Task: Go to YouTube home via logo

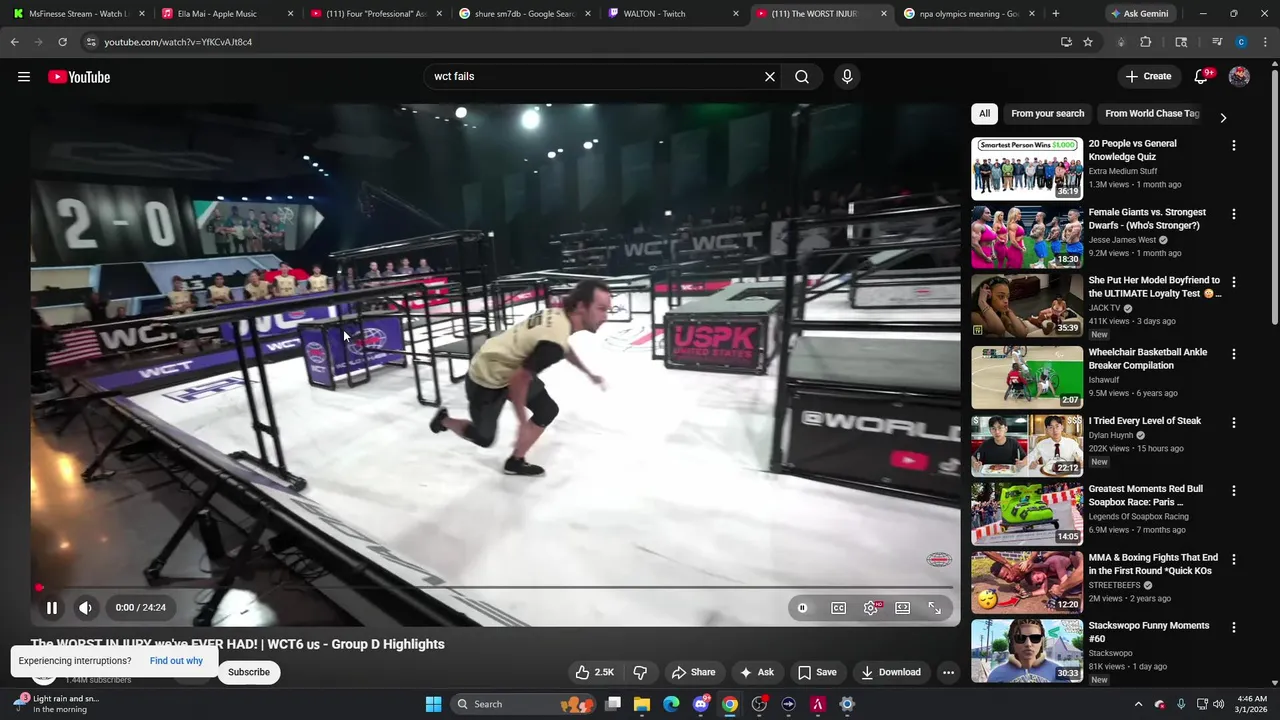Action: point(79,77)
